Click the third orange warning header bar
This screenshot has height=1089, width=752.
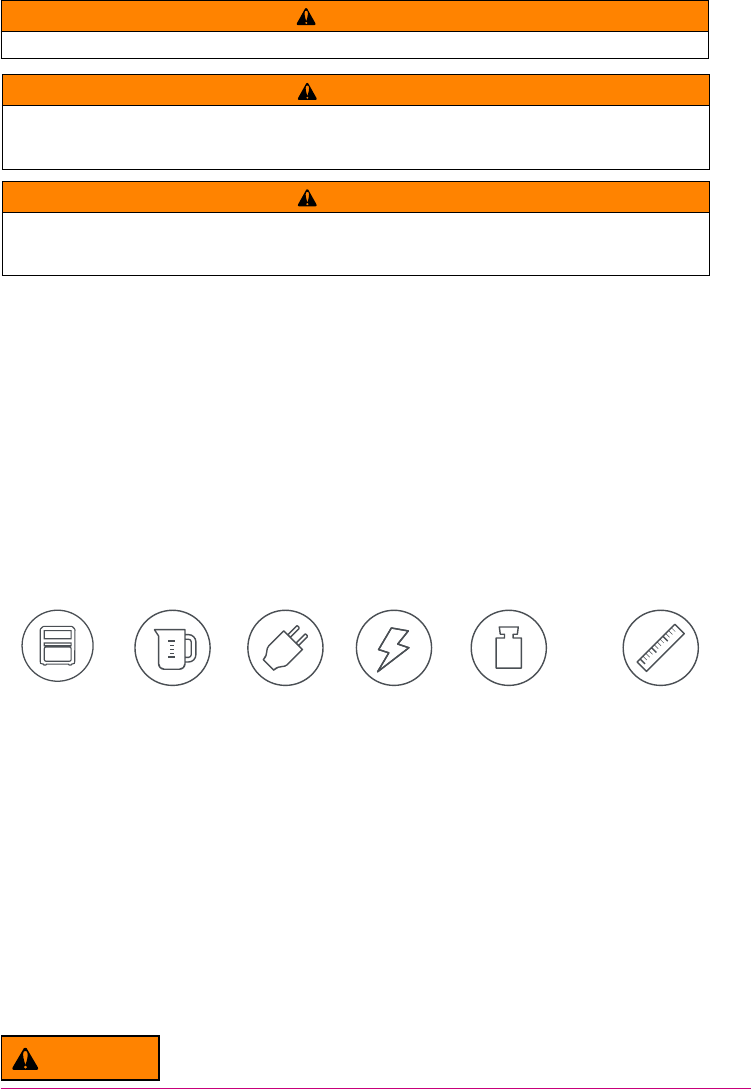click(356, 197)
